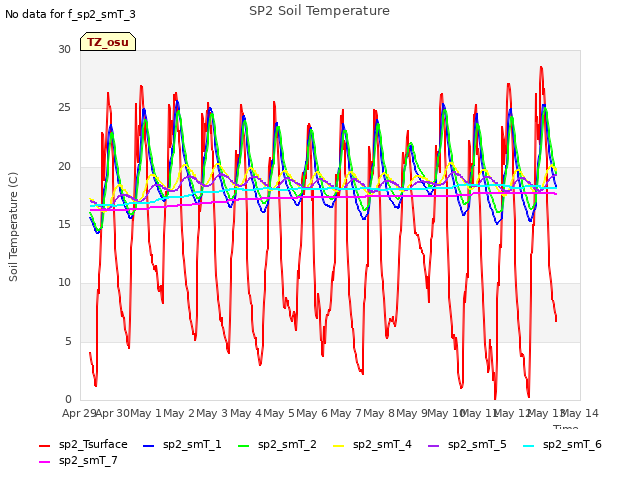Click the 0 y-axis tick label
The image size is (640, 480).
click(x=68, y=399)
